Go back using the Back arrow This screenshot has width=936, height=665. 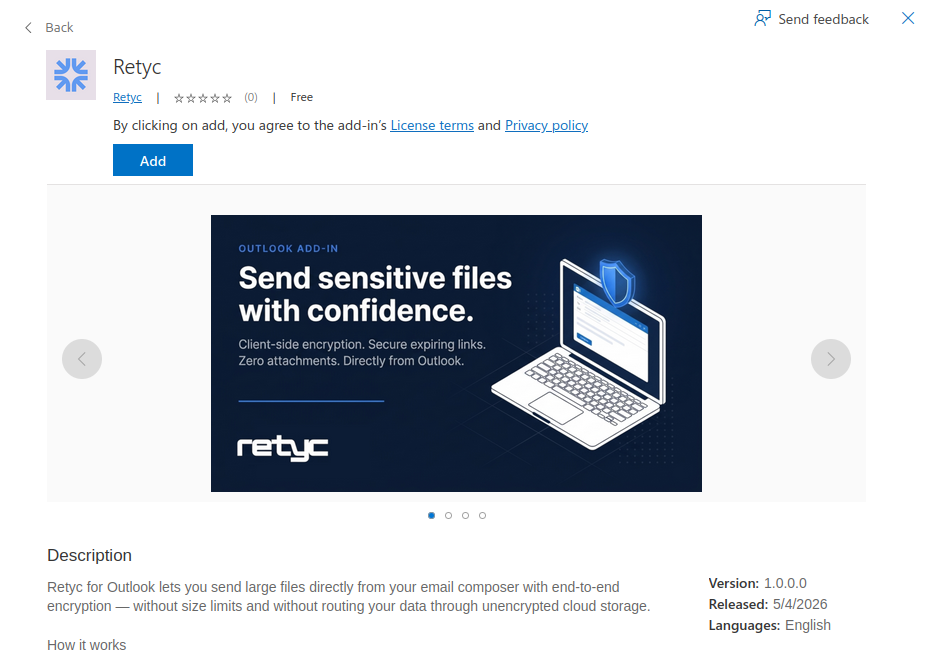click(x=28, y=27)
